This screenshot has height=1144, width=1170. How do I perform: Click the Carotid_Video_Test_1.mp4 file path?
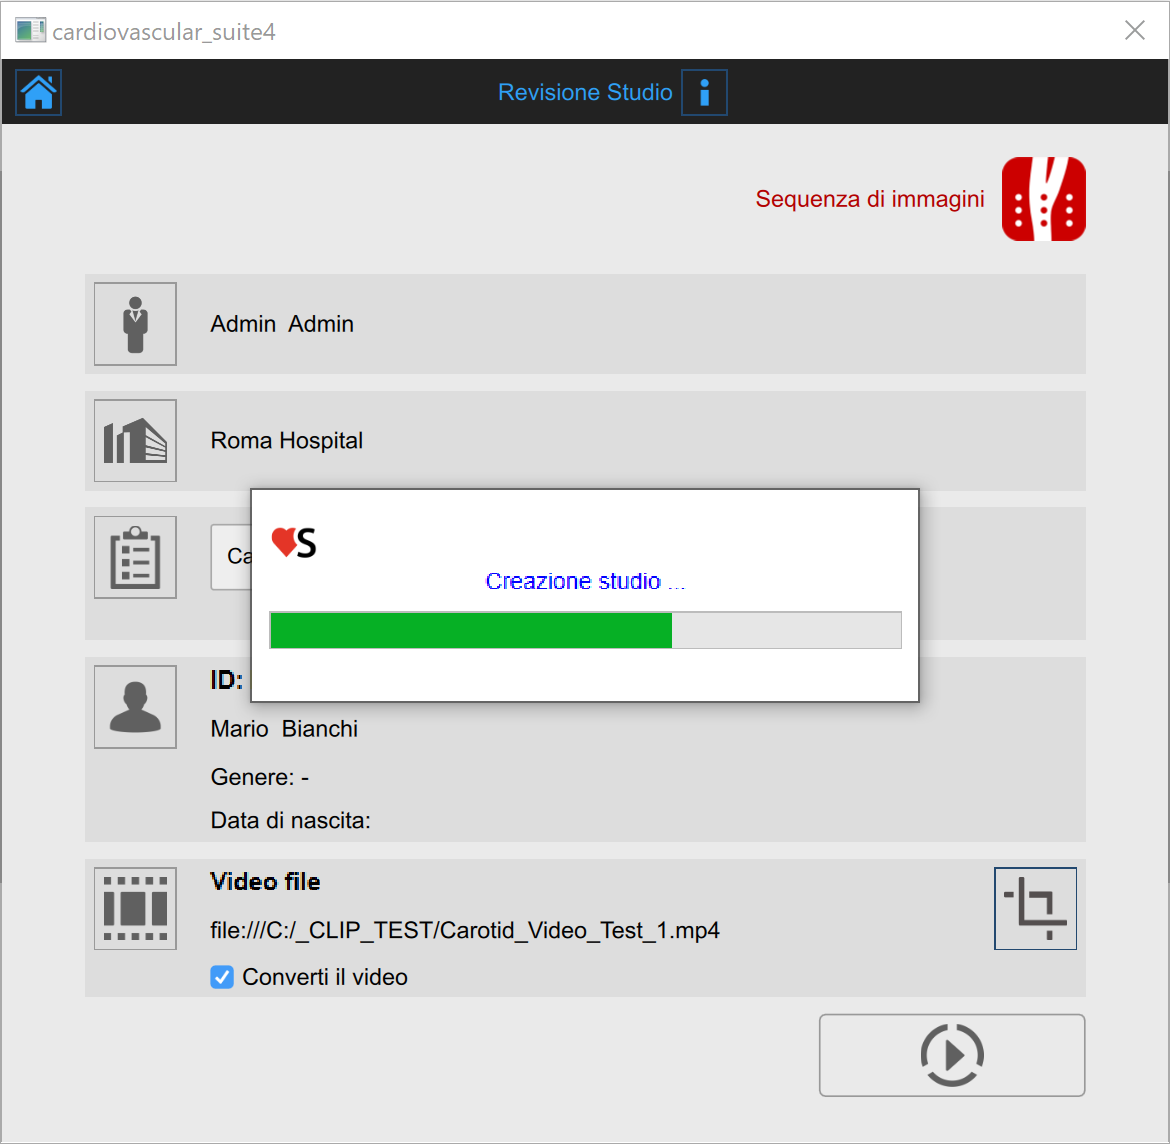465,930
